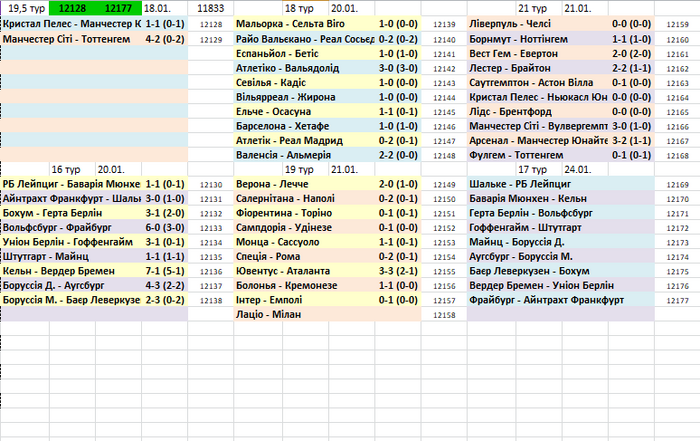Click the score '3-0 (3-0)' for Атлетіко
The height and width of the screenshot is (441, 700).
point(398,68)
